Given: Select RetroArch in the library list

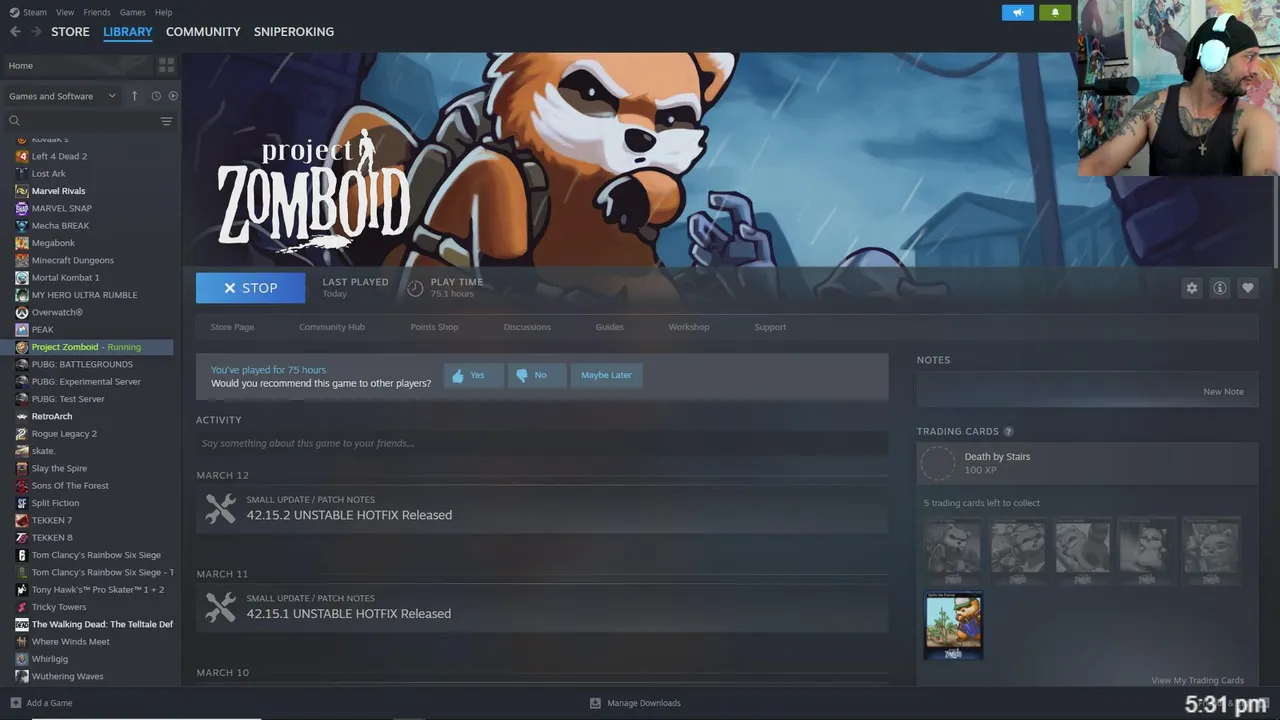Looking at the screenshot, I should pos(52,416).
